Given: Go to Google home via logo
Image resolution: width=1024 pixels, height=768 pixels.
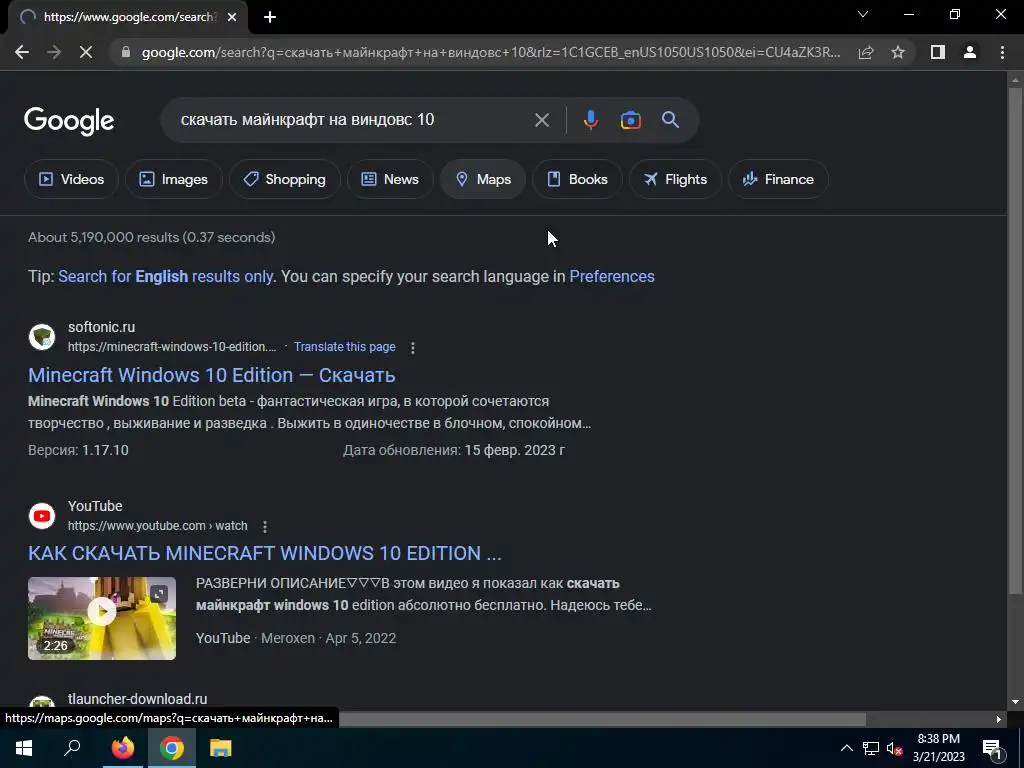Looking at the screenshot, I should [x=69, y=121].
